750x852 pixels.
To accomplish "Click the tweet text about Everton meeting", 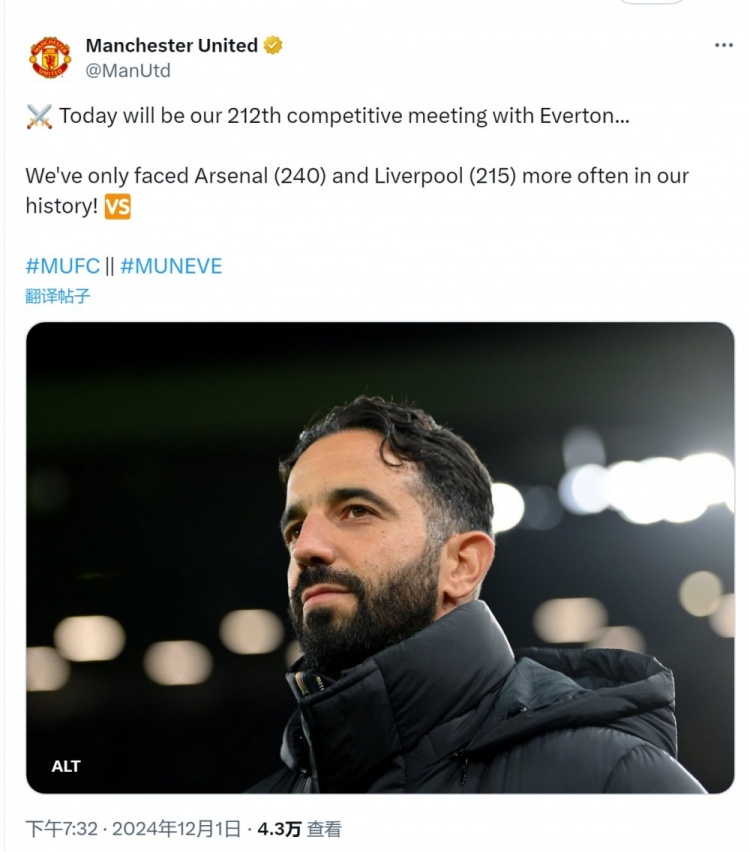I will [344, 116].
